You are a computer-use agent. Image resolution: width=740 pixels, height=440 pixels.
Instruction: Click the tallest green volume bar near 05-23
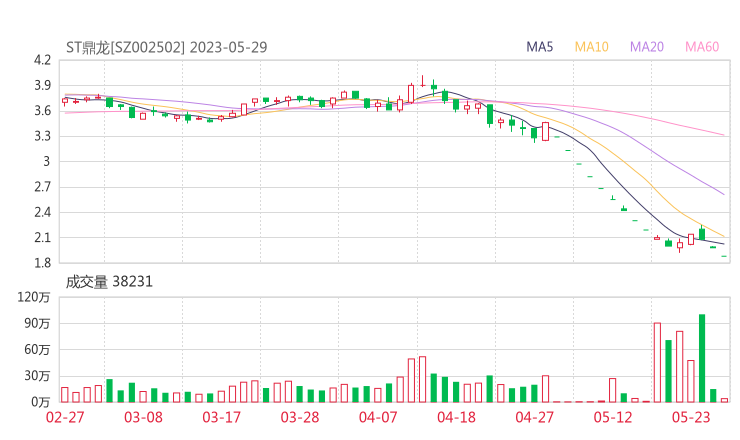(702, 358)
